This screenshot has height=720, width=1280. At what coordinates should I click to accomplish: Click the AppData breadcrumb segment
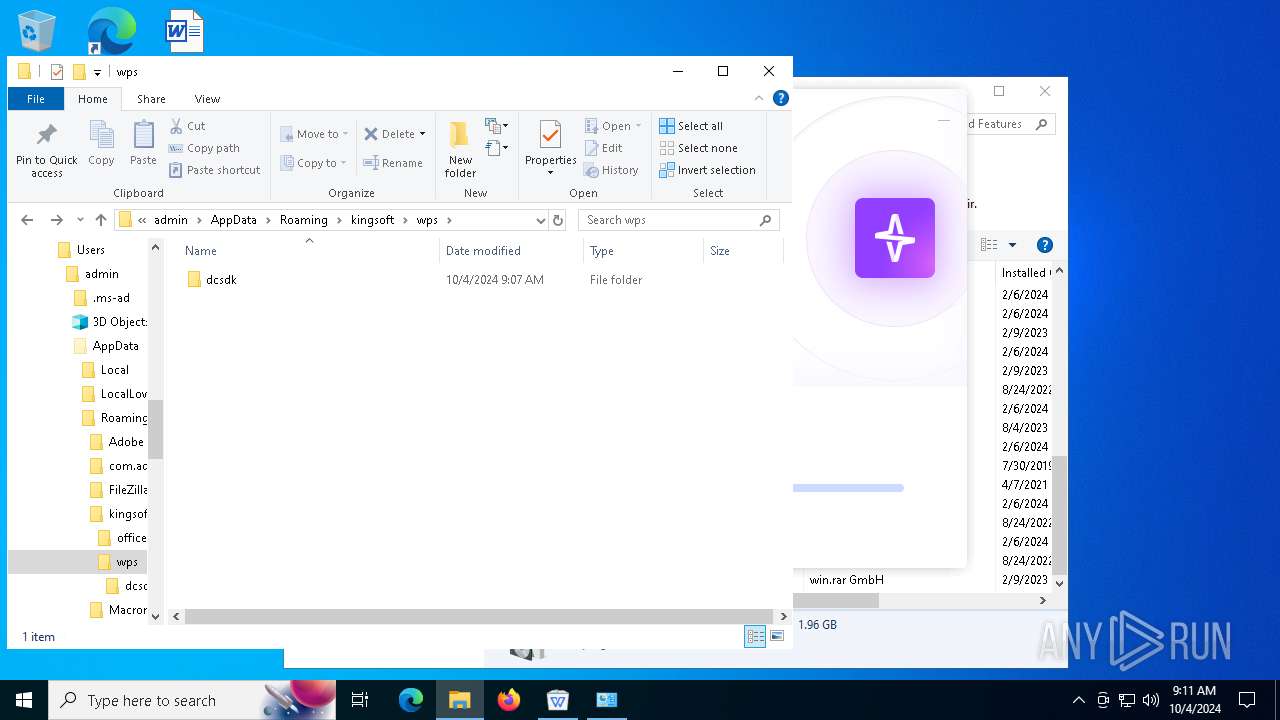(233, 220)
